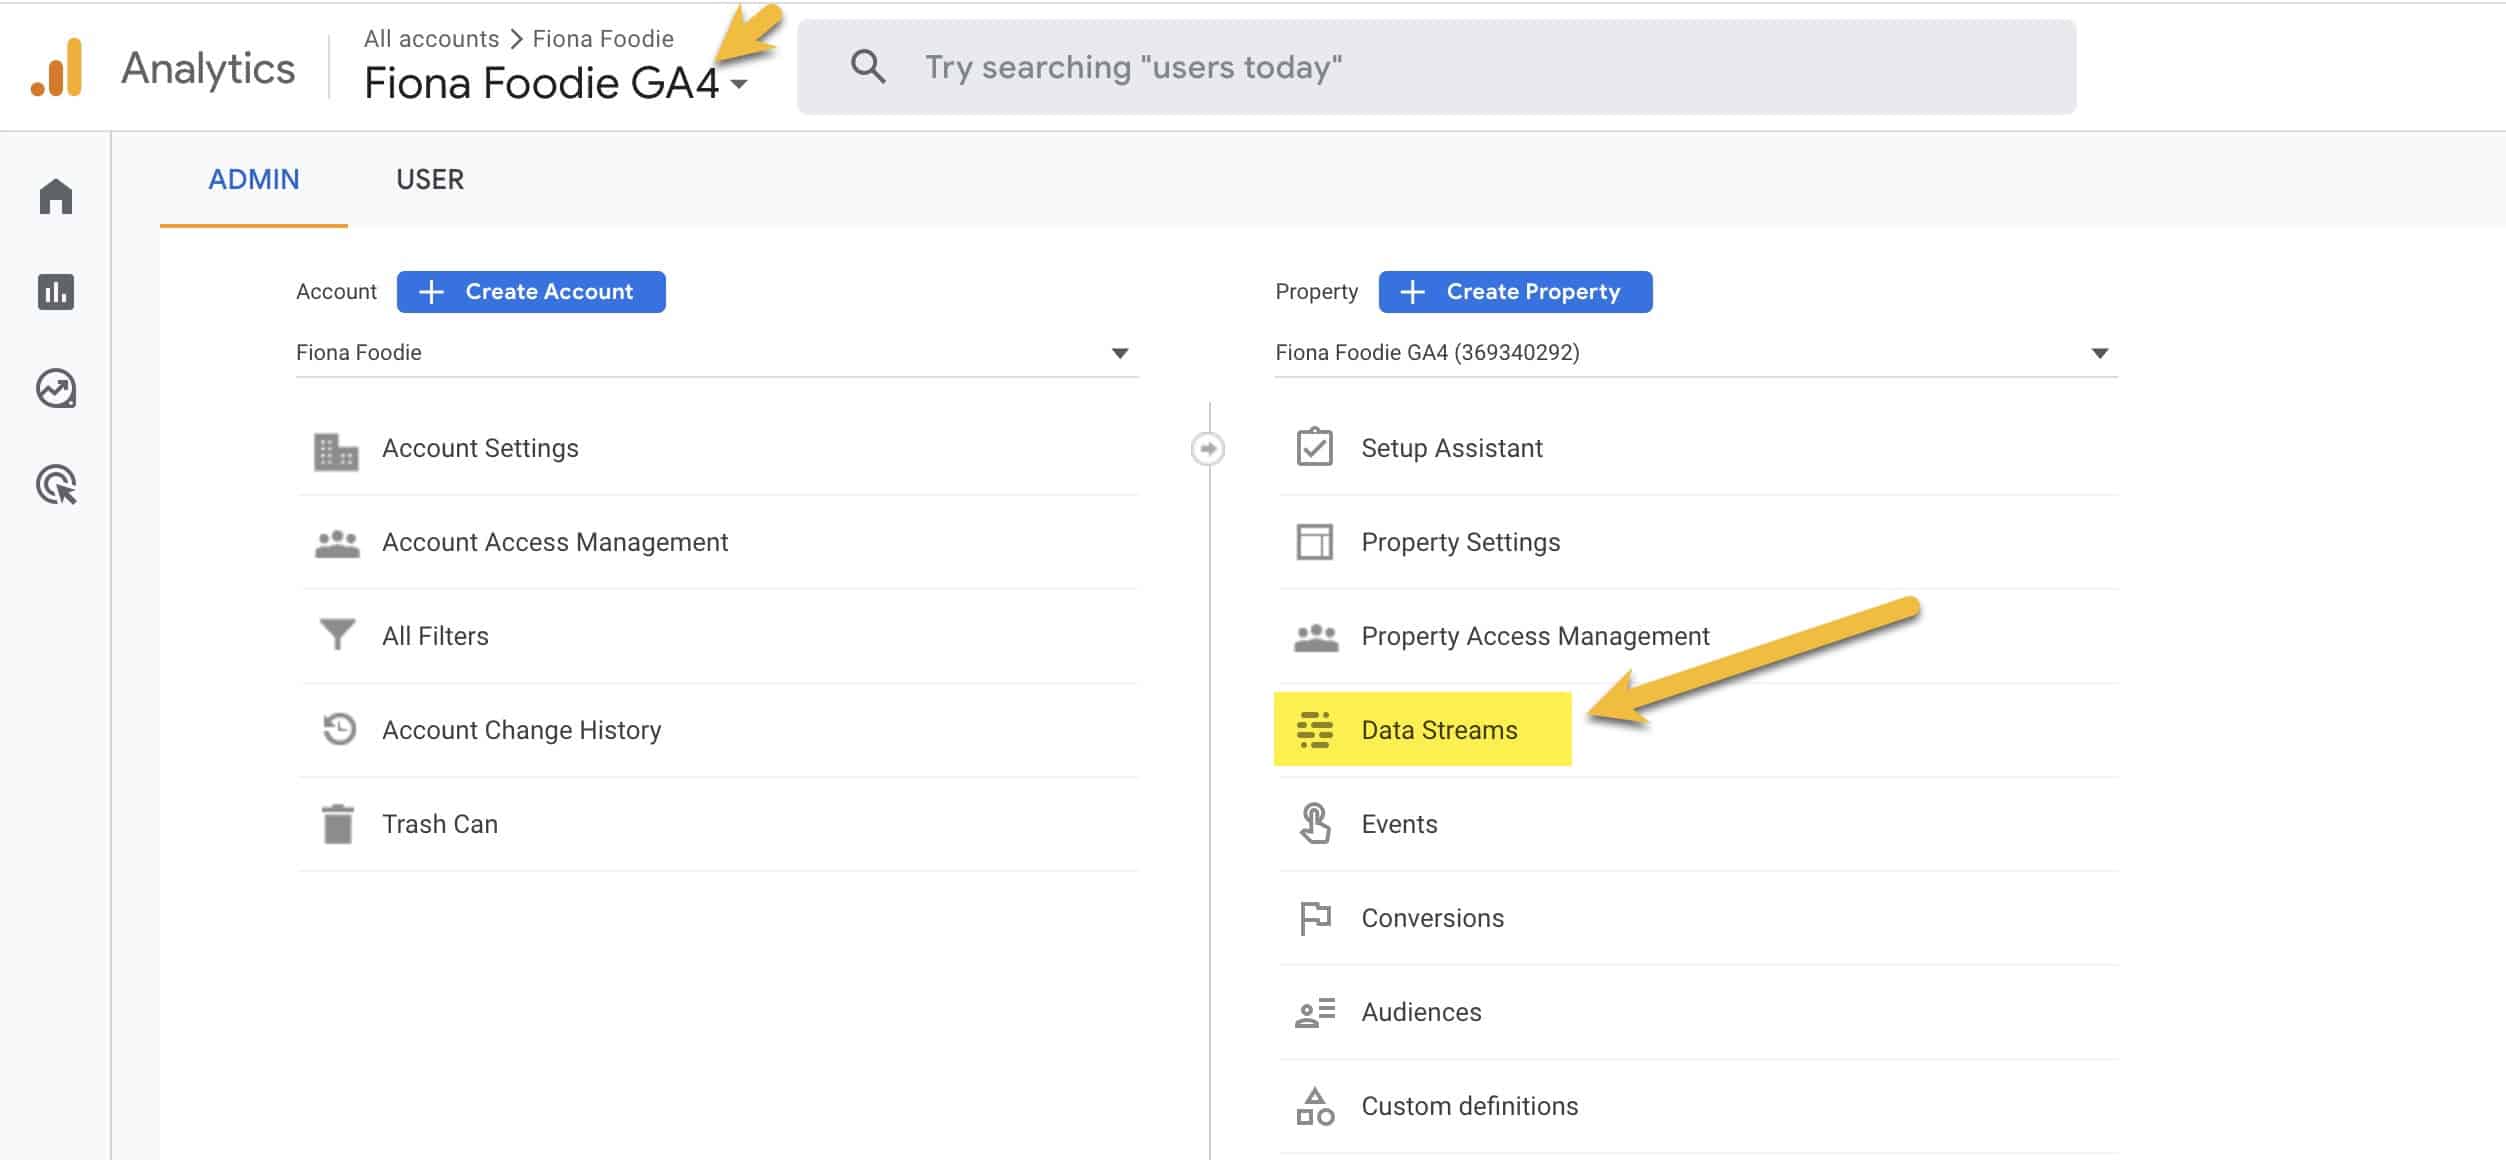
Task: Click the Analytics title text
Action: (x=208, y=68)
